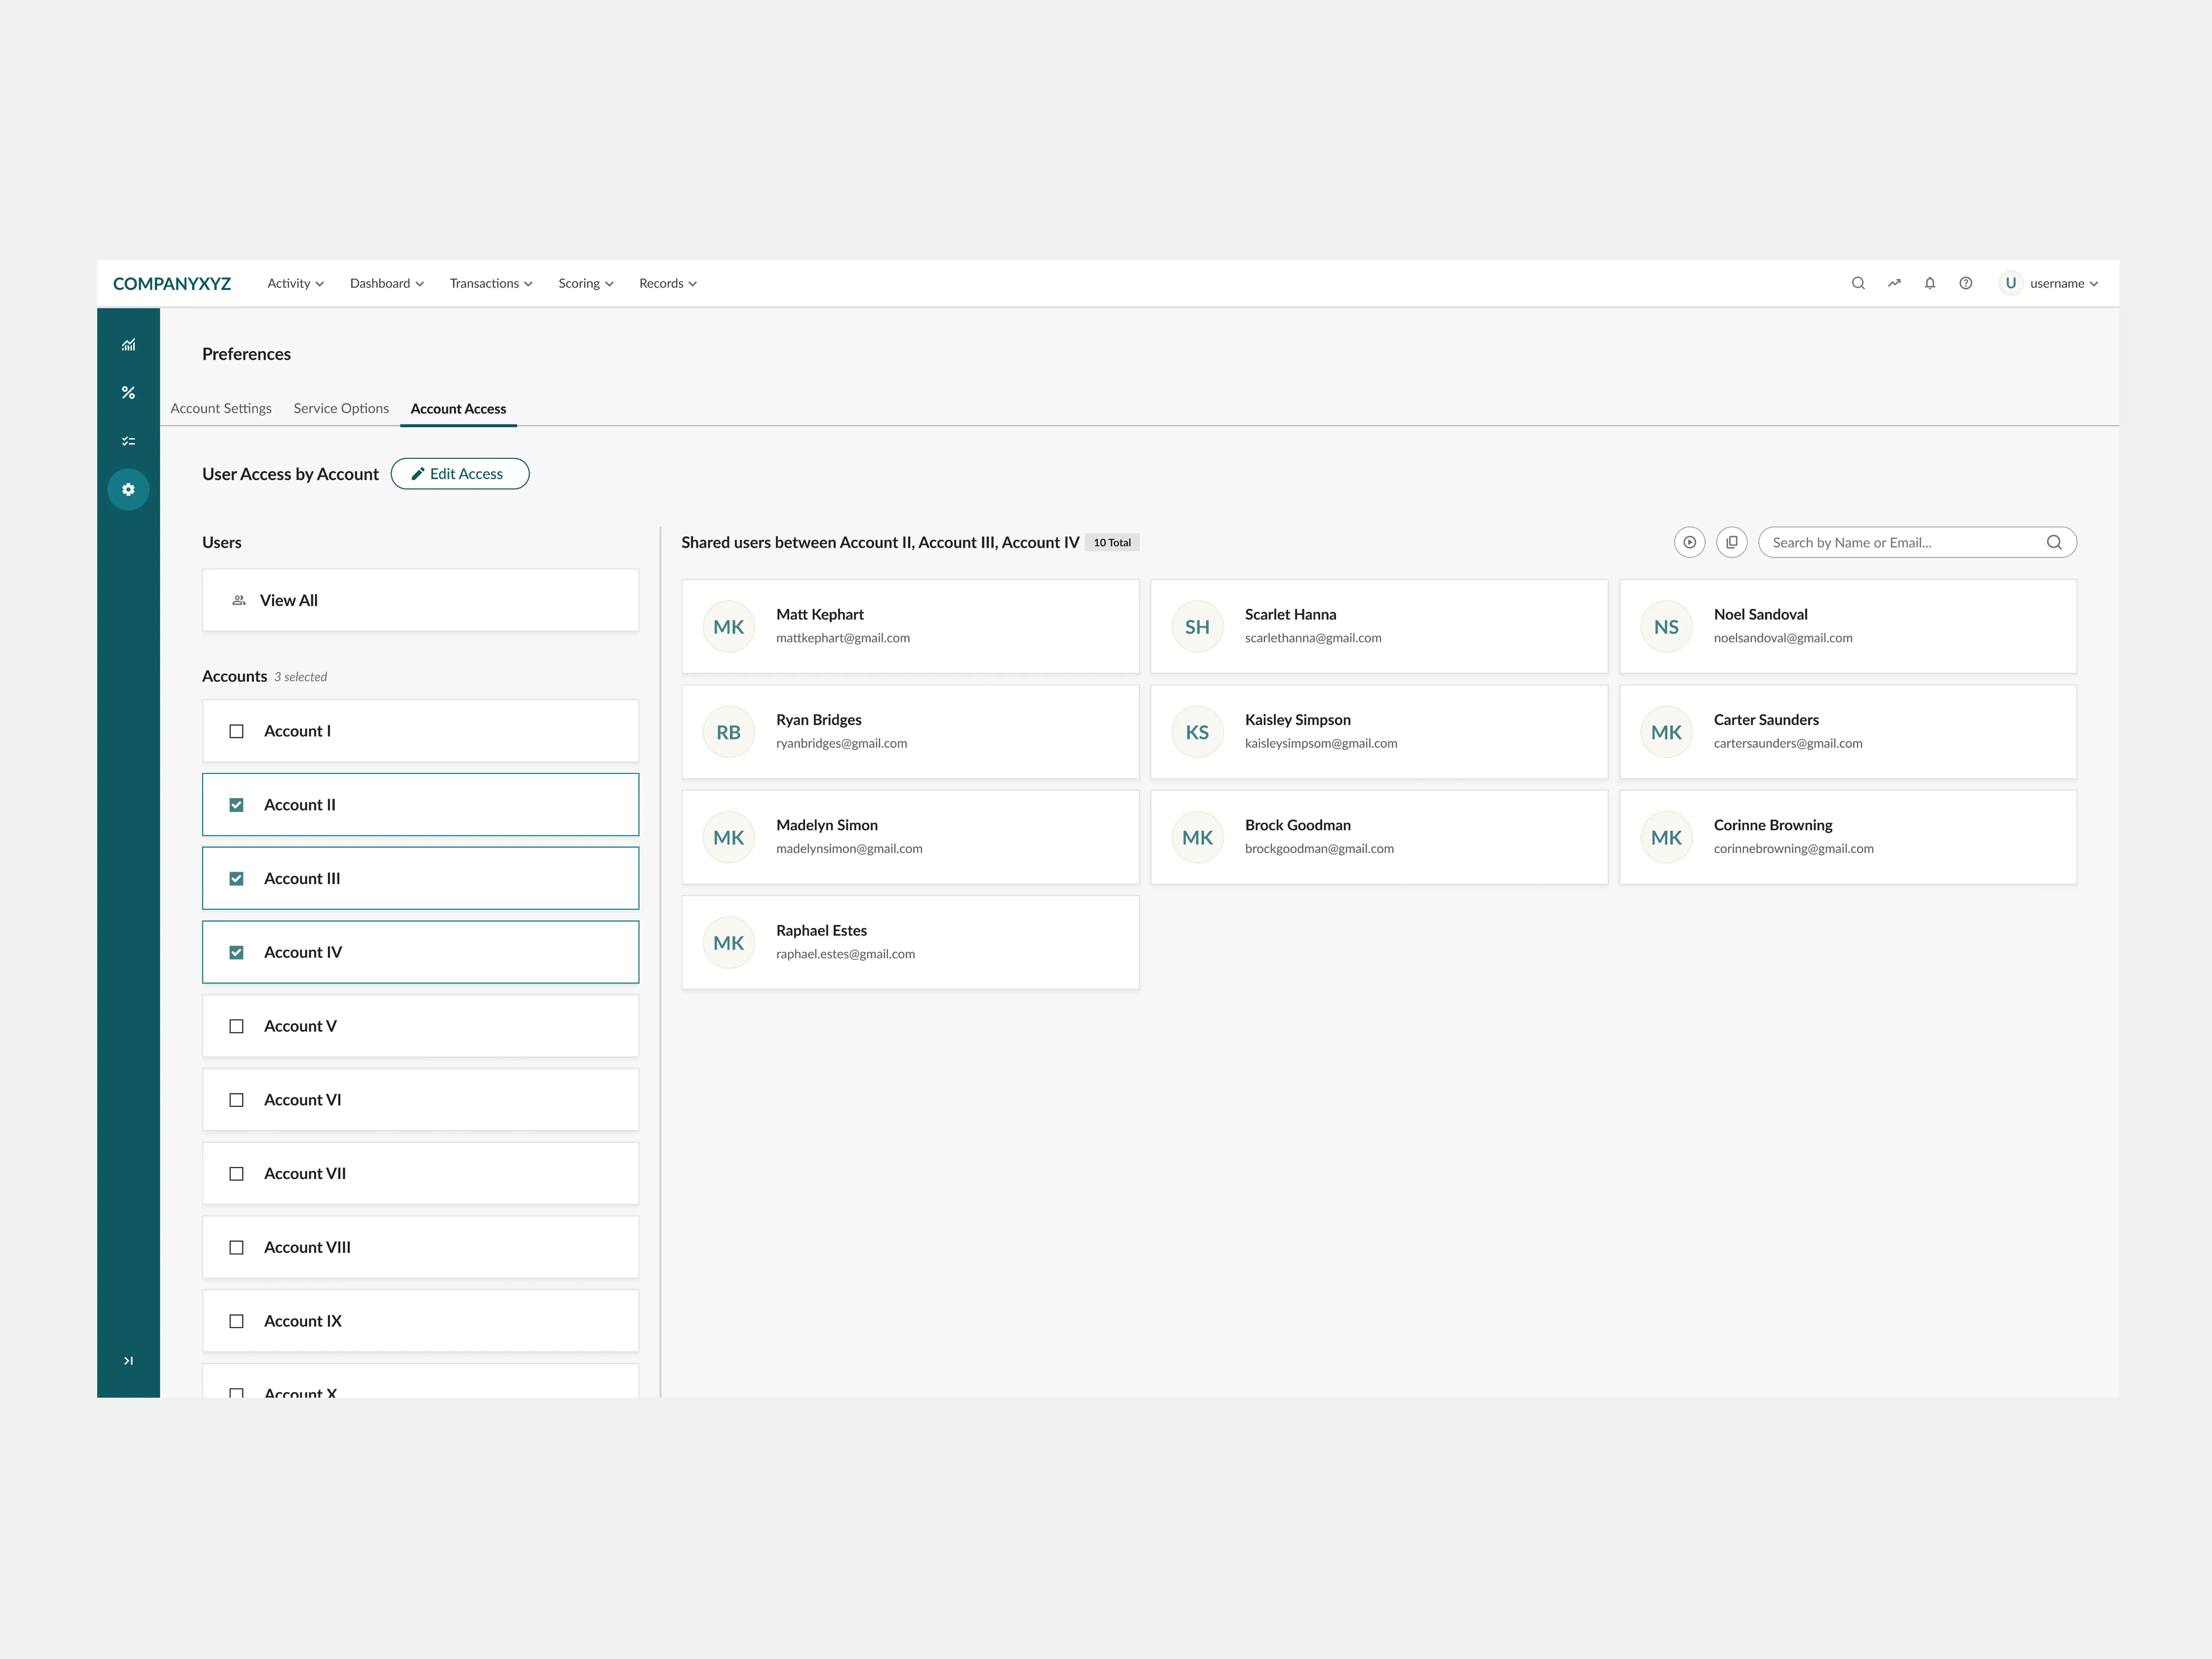Click the COMPANYXYZ logo
The width and height of the screenshot is (2212, 1659).
click(x=172, y=284)
